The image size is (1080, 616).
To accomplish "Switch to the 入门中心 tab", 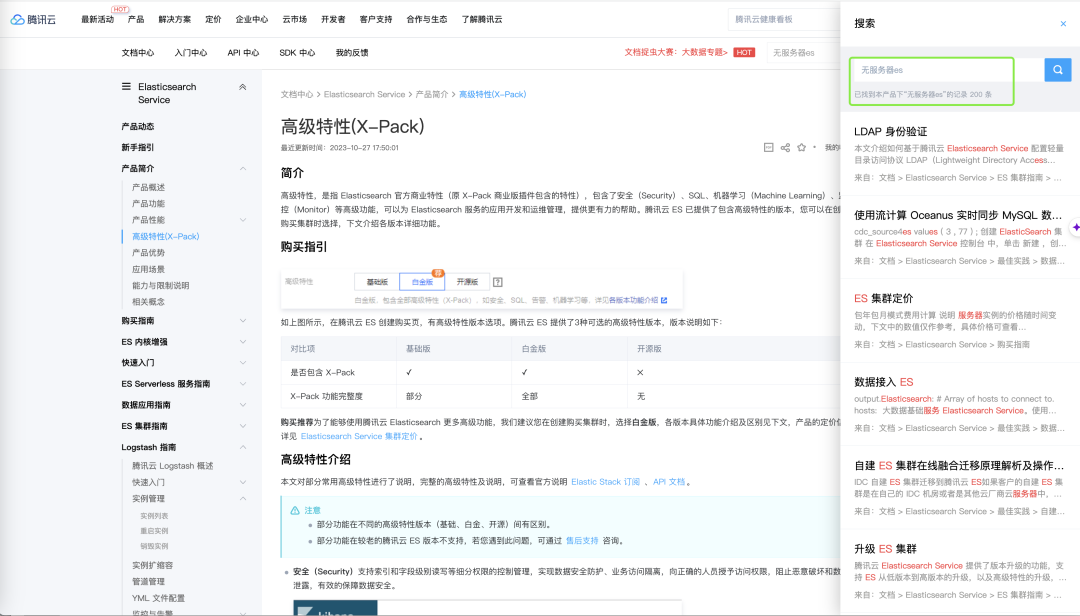I will tap(191, 52).
